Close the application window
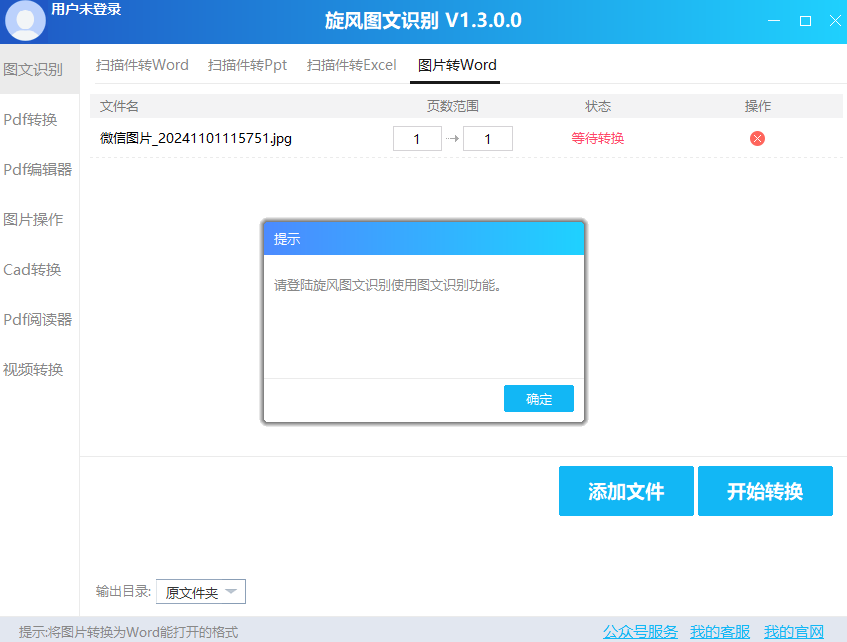The height and width of the screenshot is (642, 847). pyautogui.click(x=835, y=21)
